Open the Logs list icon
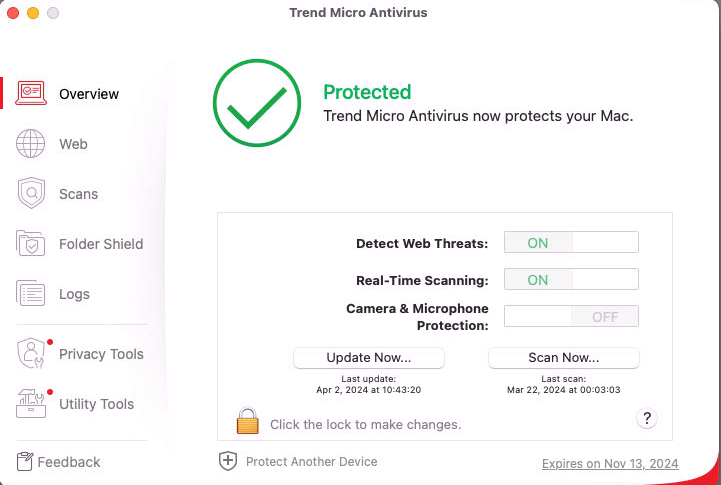The image size is (721, 485). [31, 294]
